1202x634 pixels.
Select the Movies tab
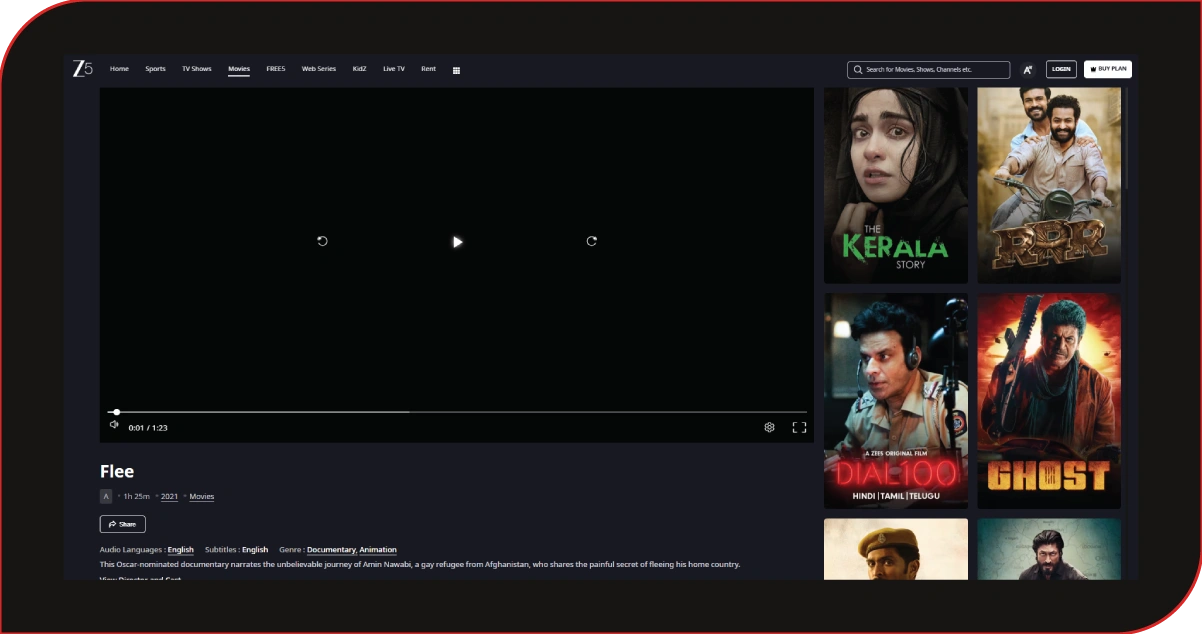pos(239,69)
